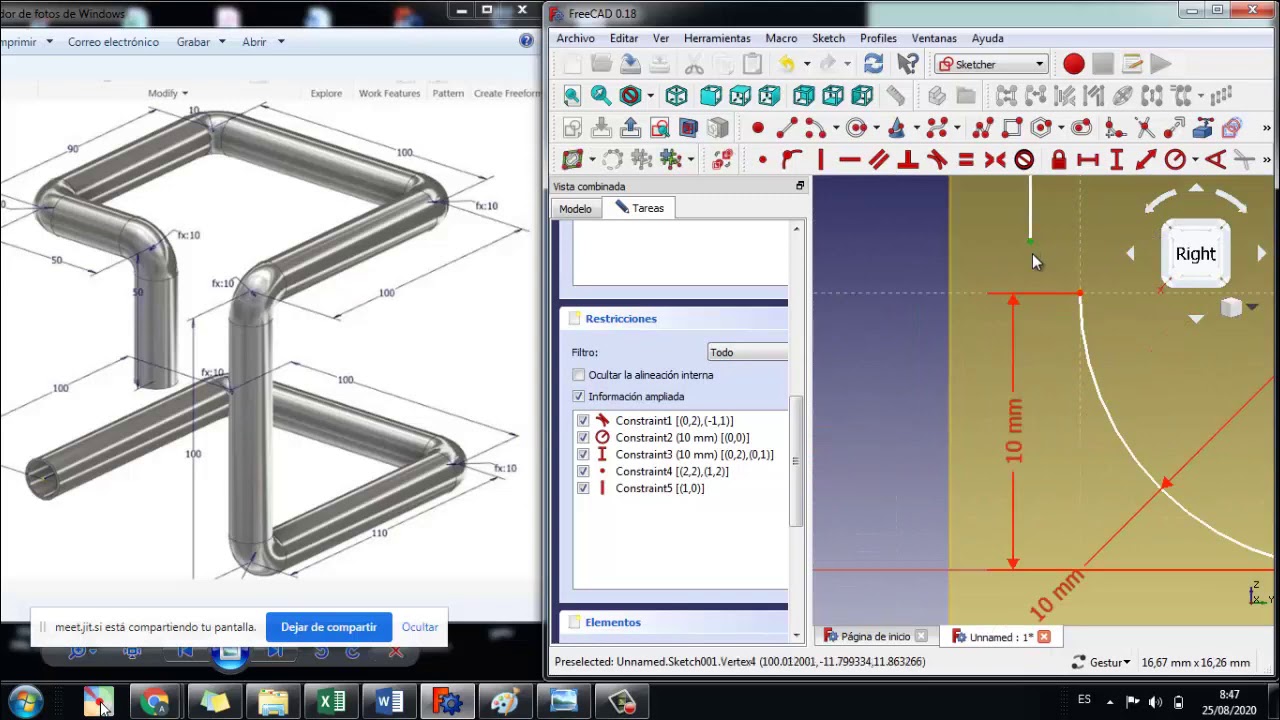Uncheck the Constraint1 checkbox
Viewport: 1280px width, 720px height.
tap(583, 421)
